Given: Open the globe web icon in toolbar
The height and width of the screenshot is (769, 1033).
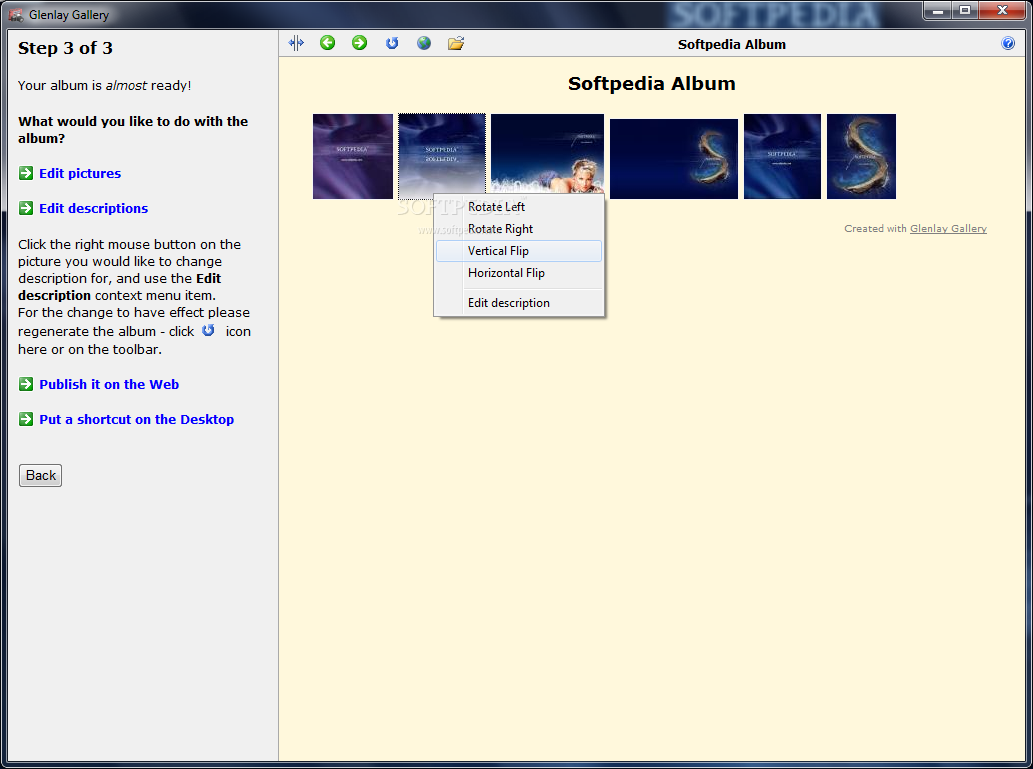Looking at the screenshot, I should 424,43.
